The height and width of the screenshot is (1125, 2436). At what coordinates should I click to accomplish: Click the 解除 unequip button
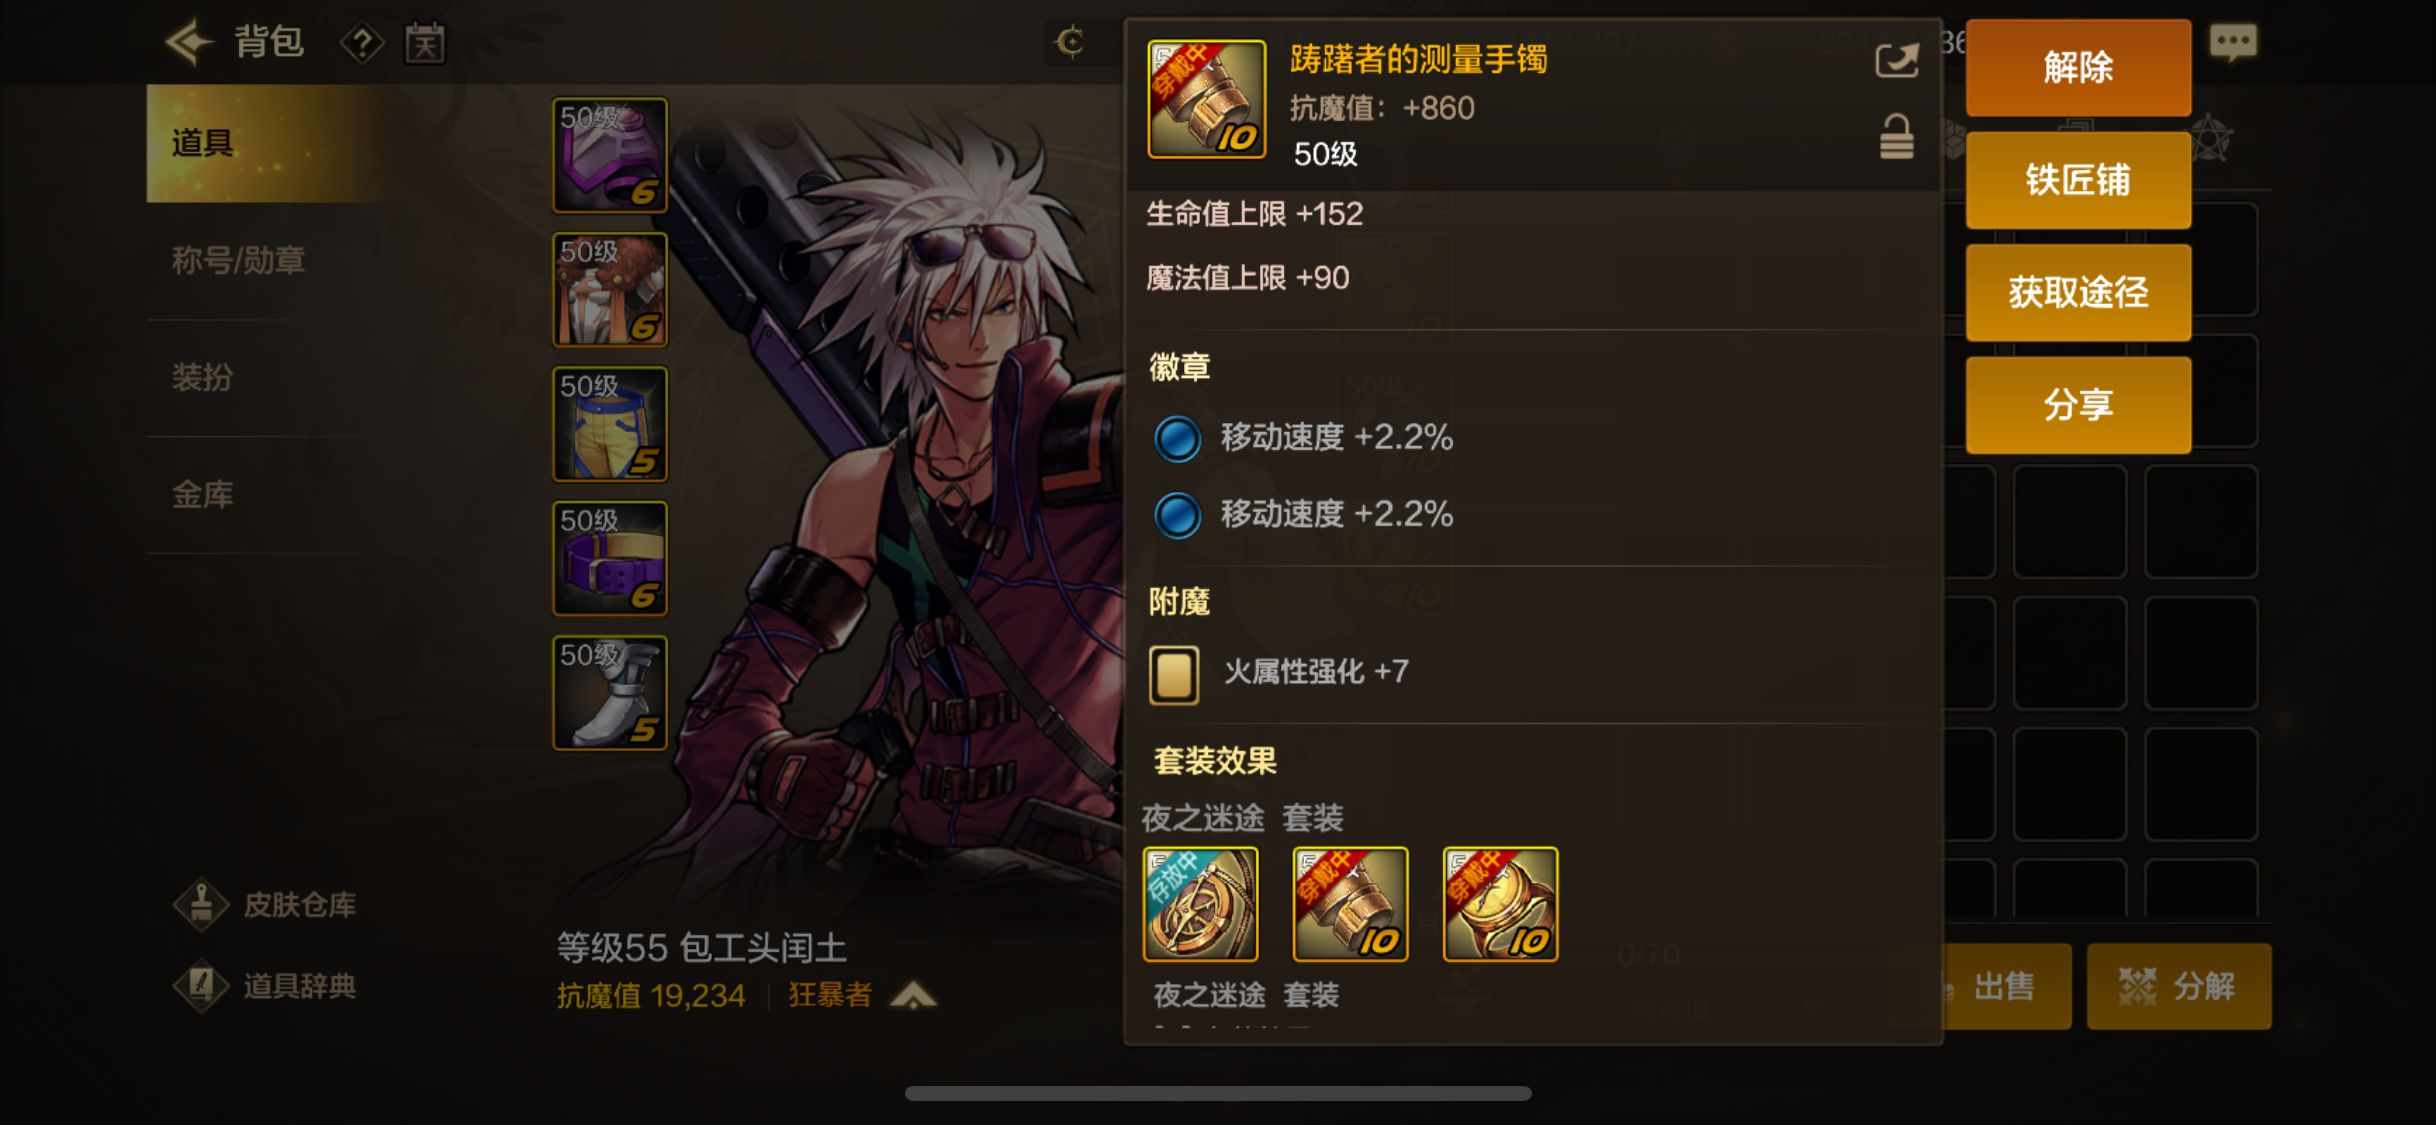2078,67
